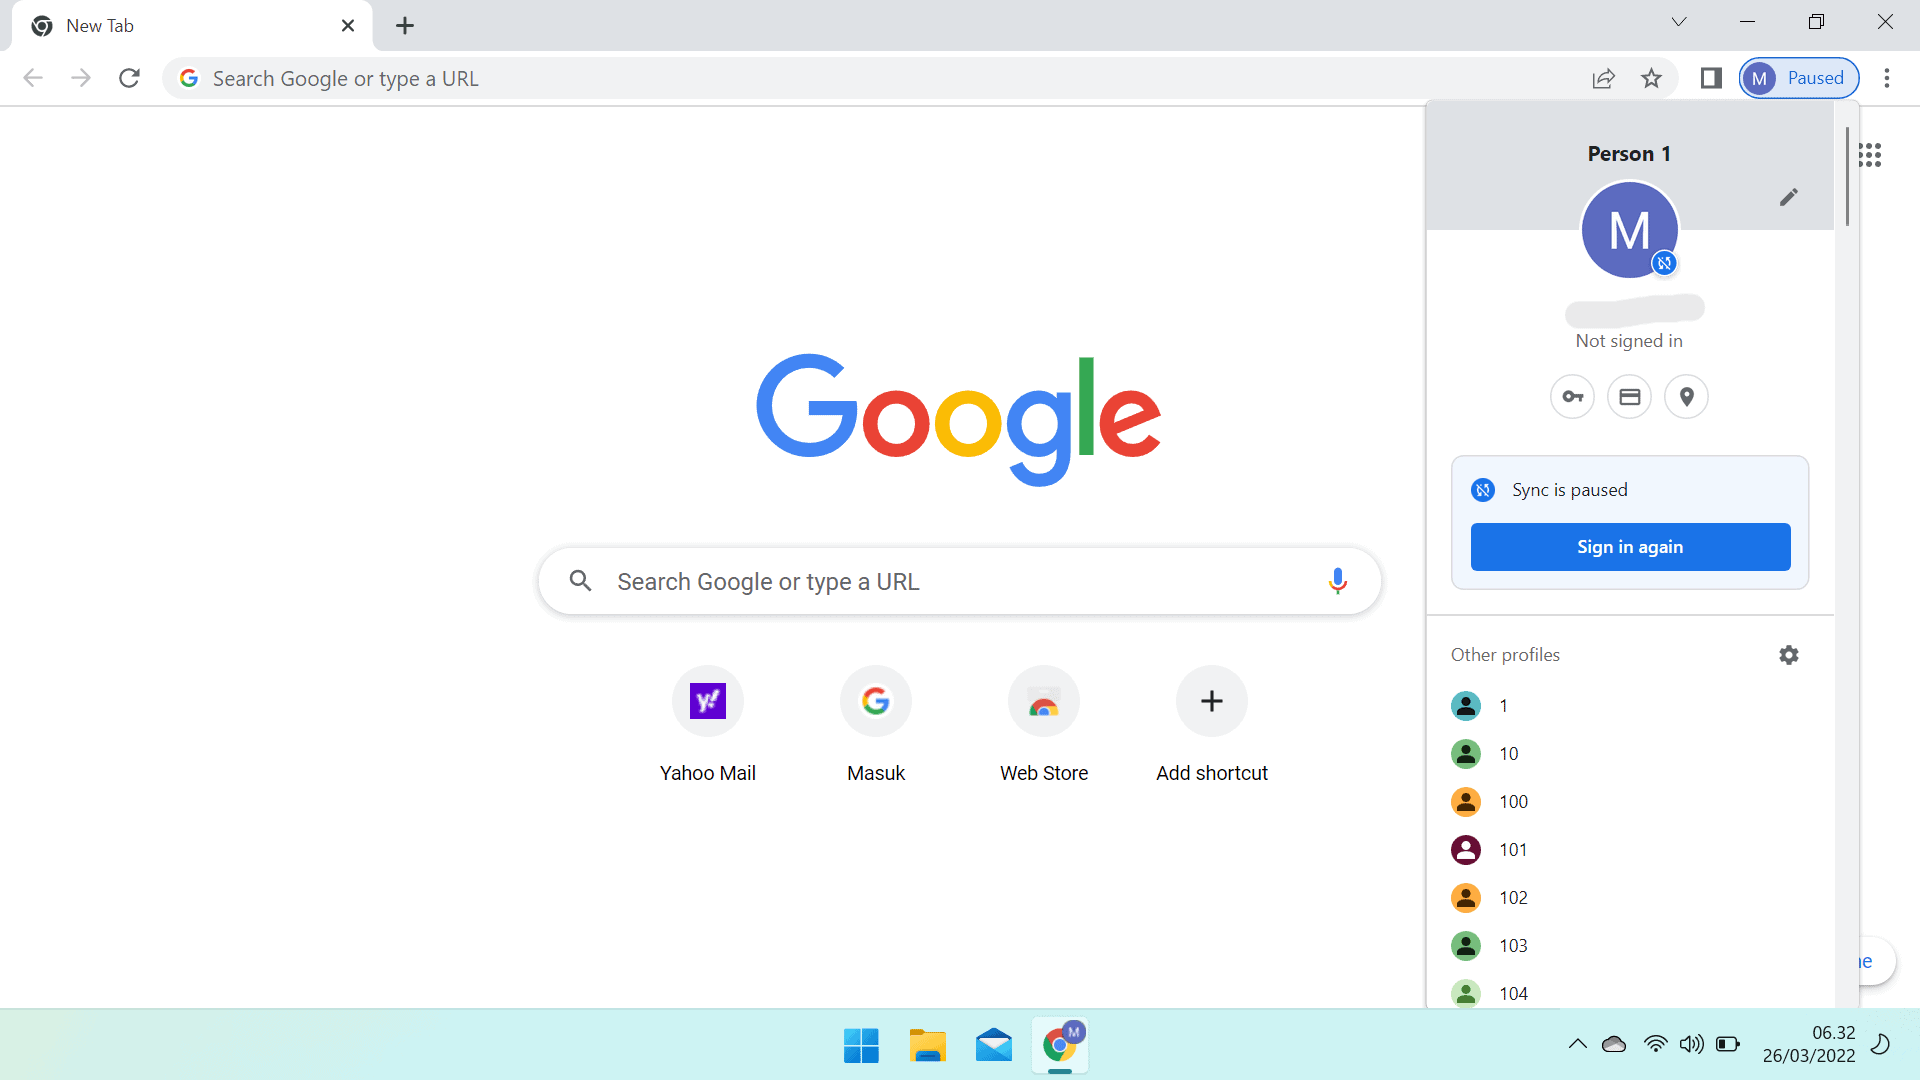
Task: Click the large M profile avatar
Action: coord(1630,230)
